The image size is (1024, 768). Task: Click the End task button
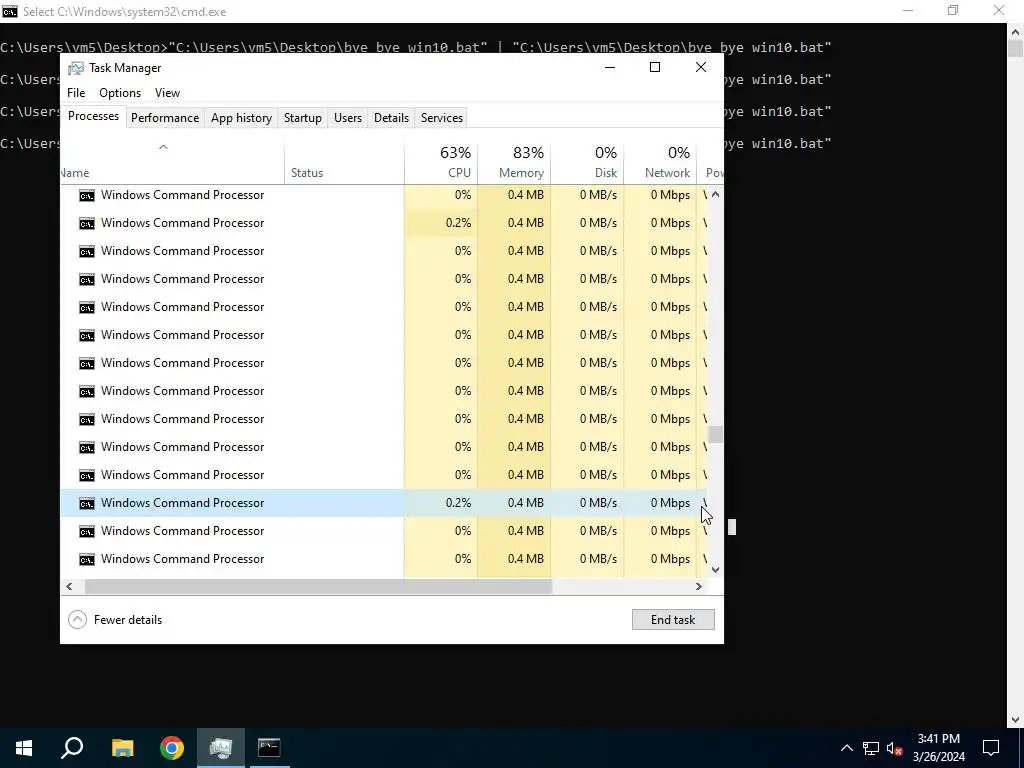673,620
